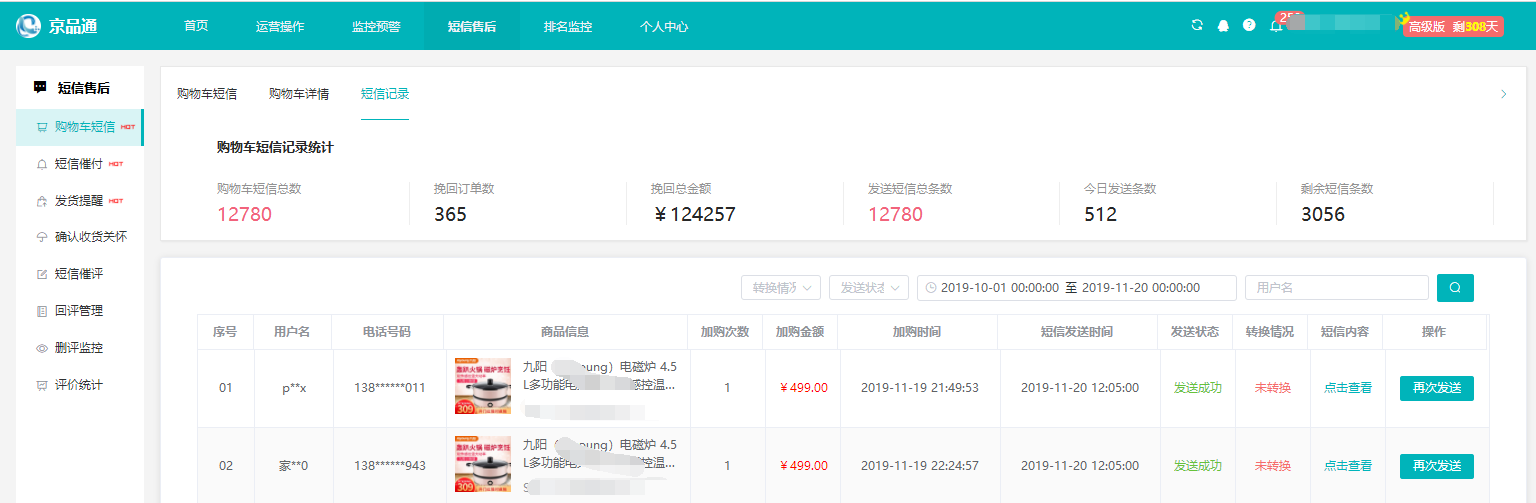
Task: Switch to the 购物车详情 tab
Action: [299, 94]
